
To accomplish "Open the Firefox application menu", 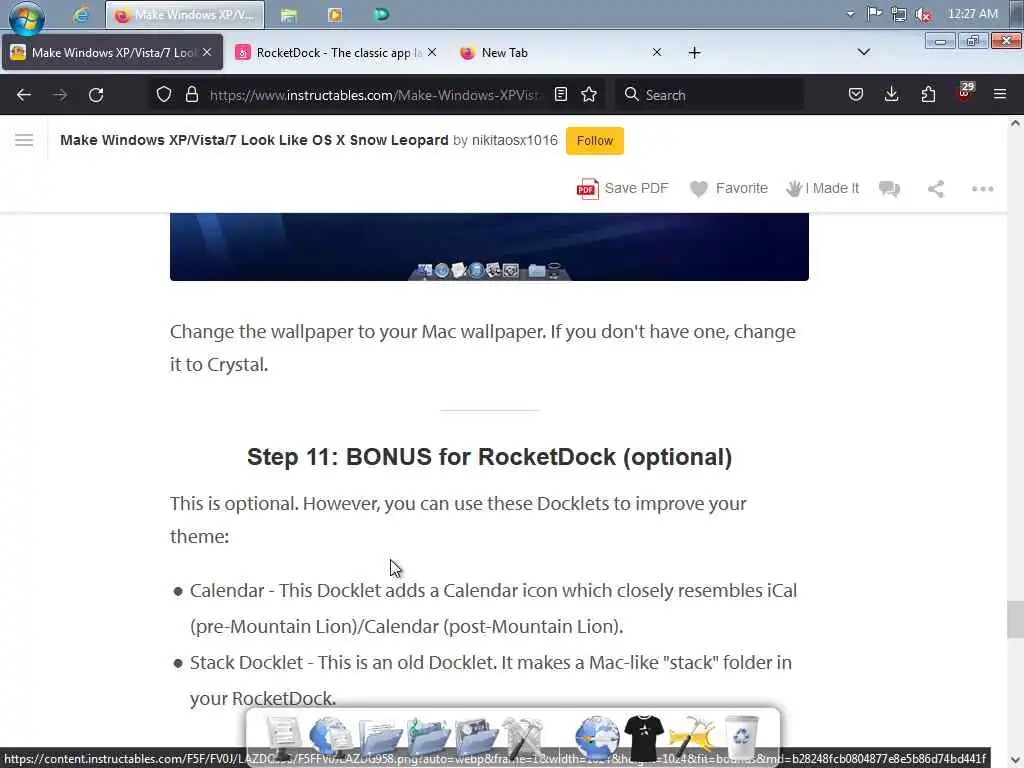I will 1000,95.
